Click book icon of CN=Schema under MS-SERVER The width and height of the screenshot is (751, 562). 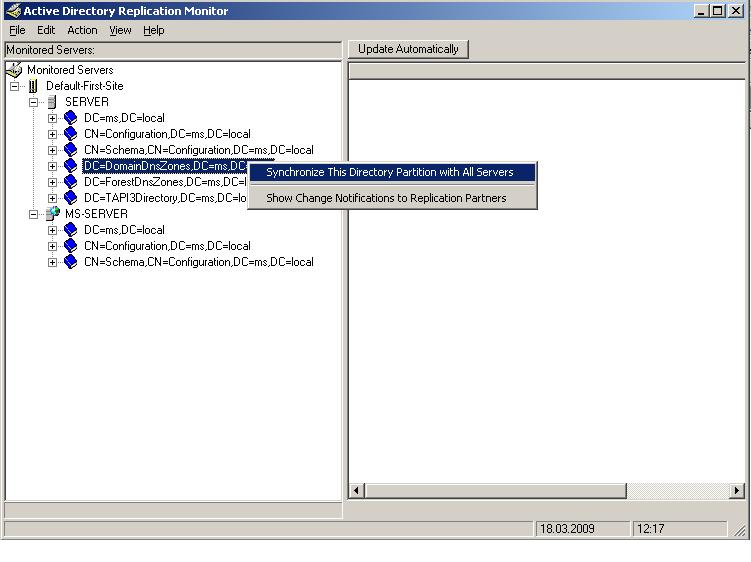click(70, 262)
